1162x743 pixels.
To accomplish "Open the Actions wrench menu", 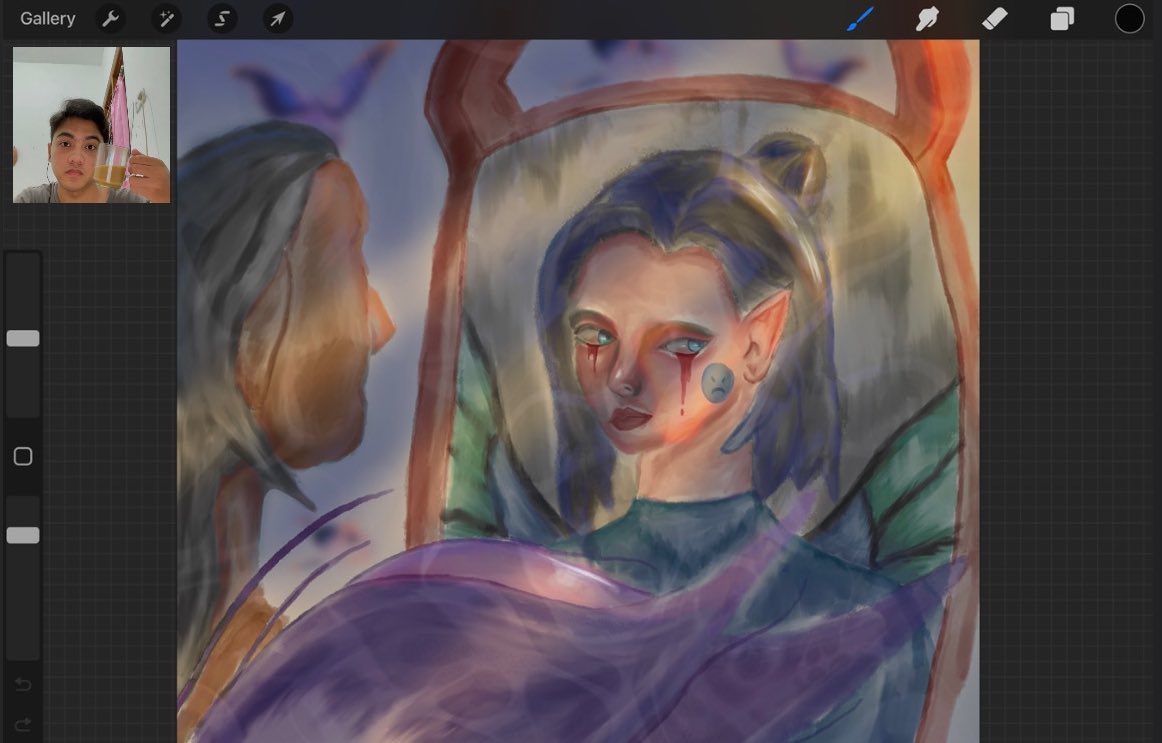I will 110,19.
